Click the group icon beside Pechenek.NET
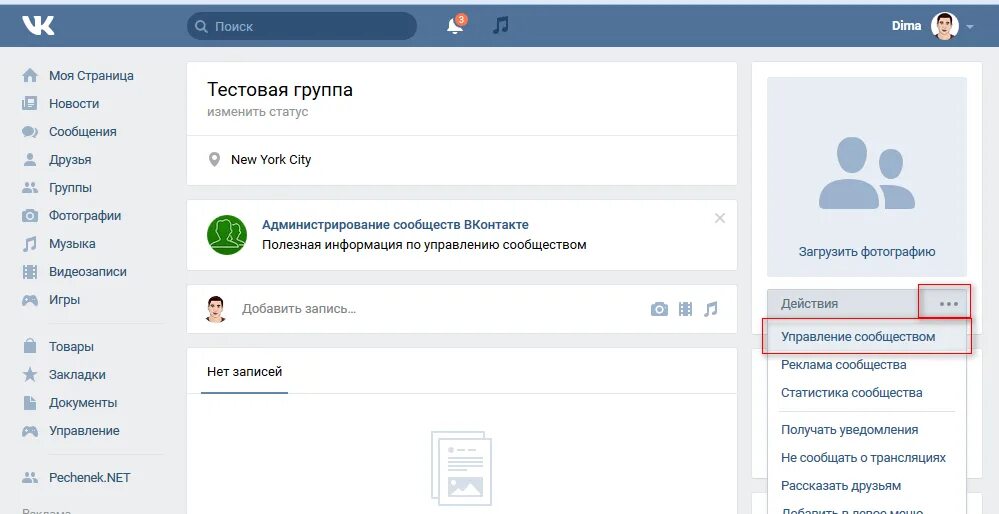999x514 pixels. point(30,478)
